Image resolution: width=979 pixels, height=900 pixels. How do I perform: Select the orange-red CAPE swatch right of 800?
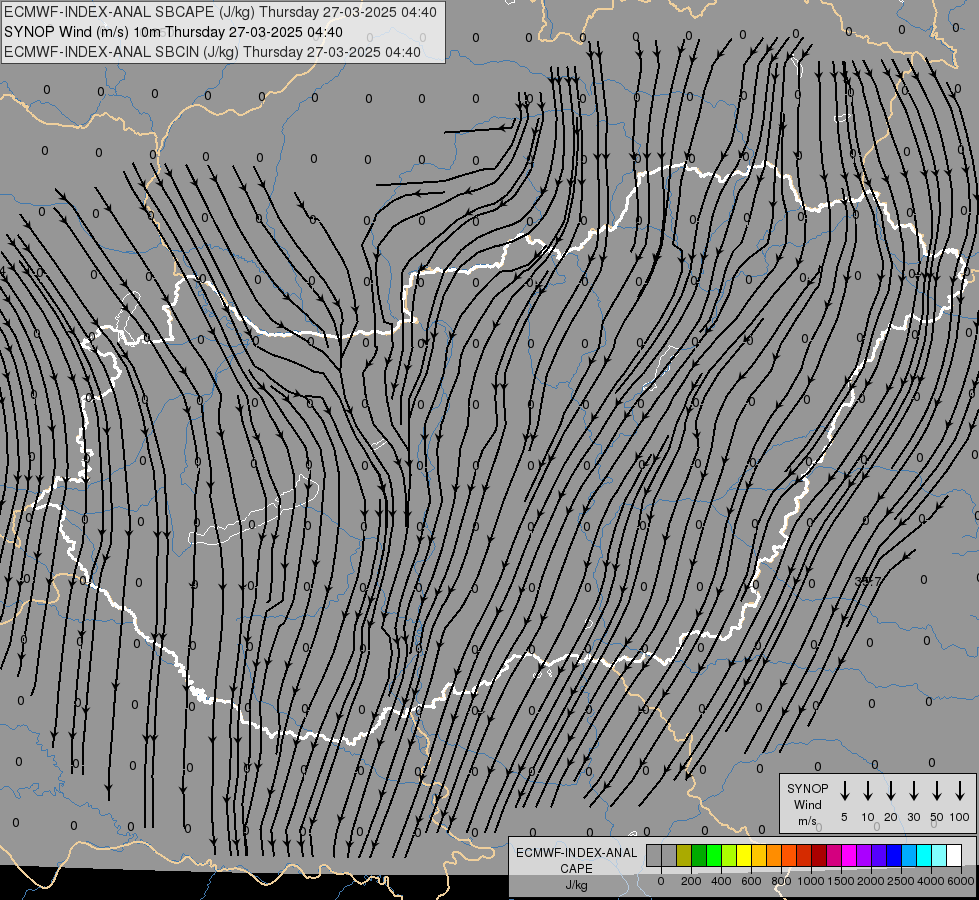[x=789, y=855]
